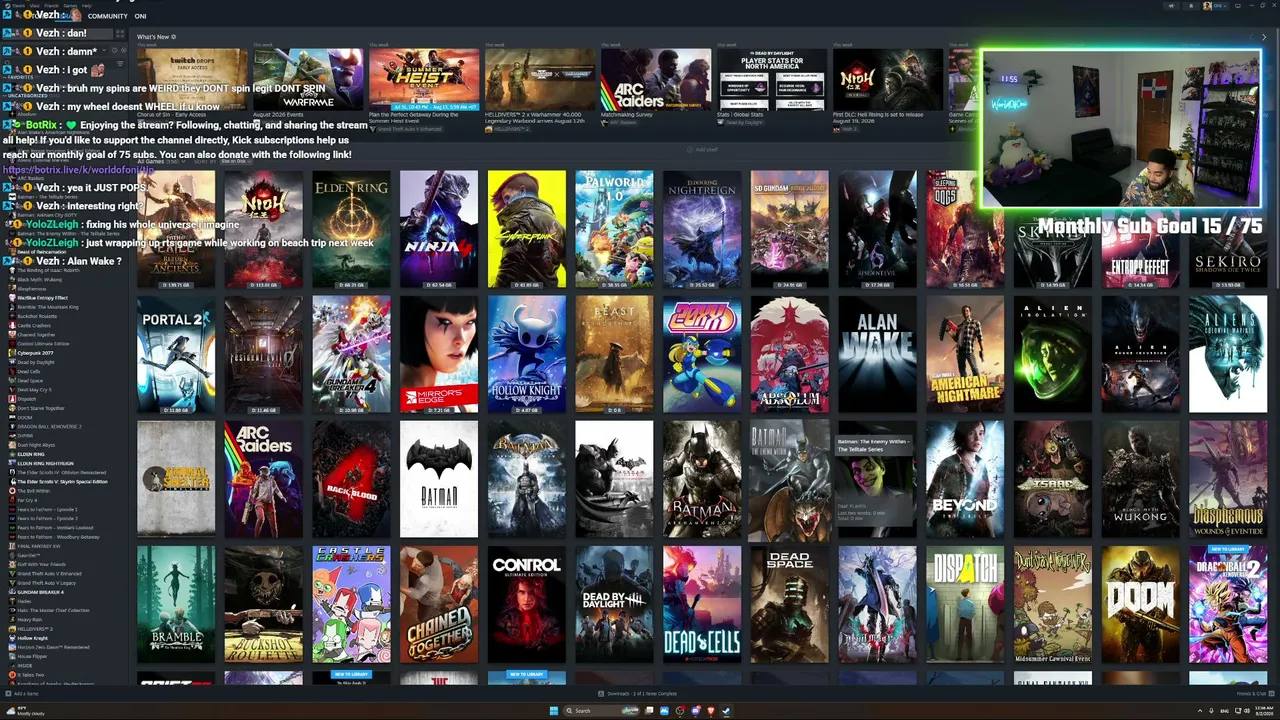This screenshot has width=1280, height=720.
Task: Open the ARC Raiders library cover
Action: pyautogui.click(x=263, y=479)
